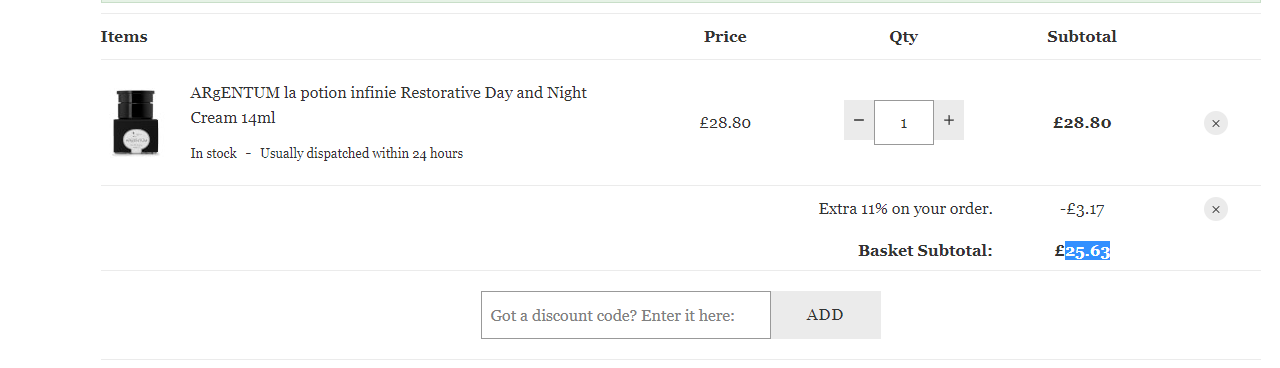
Task: Remove the ARgENTUM cream from basket
Action: 1215,123
